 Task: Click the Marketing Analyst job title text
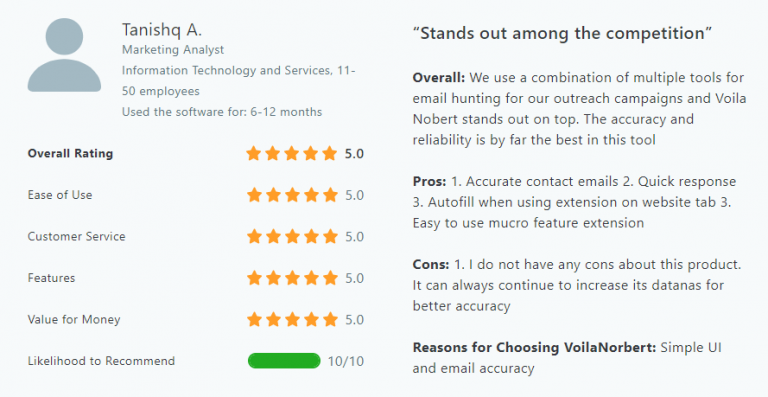click(173, 50)
